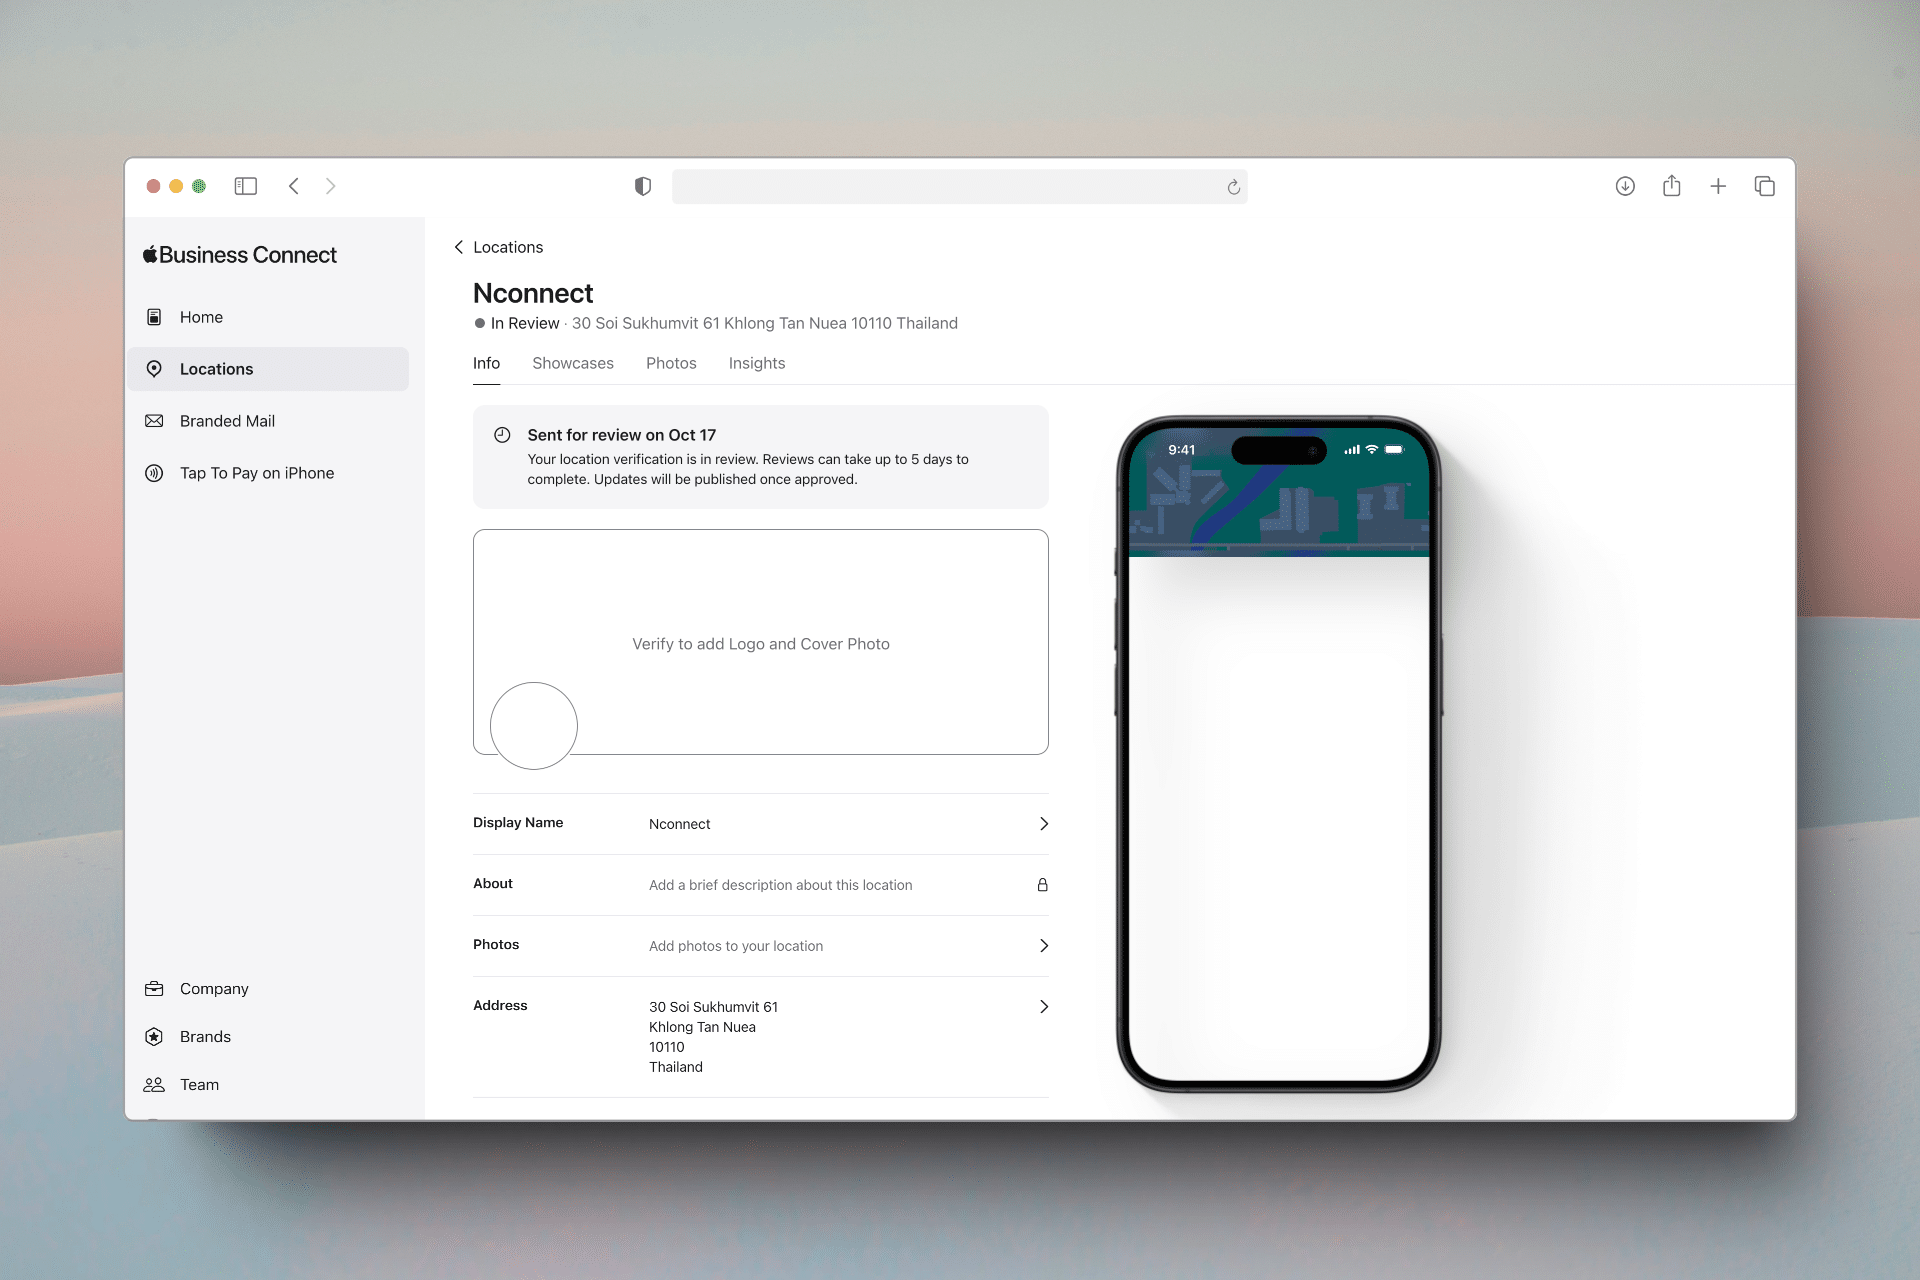Screen dimensions: 1920x1280
Task: Click the Team icon in sidebar
Action: coord(156,1084)
